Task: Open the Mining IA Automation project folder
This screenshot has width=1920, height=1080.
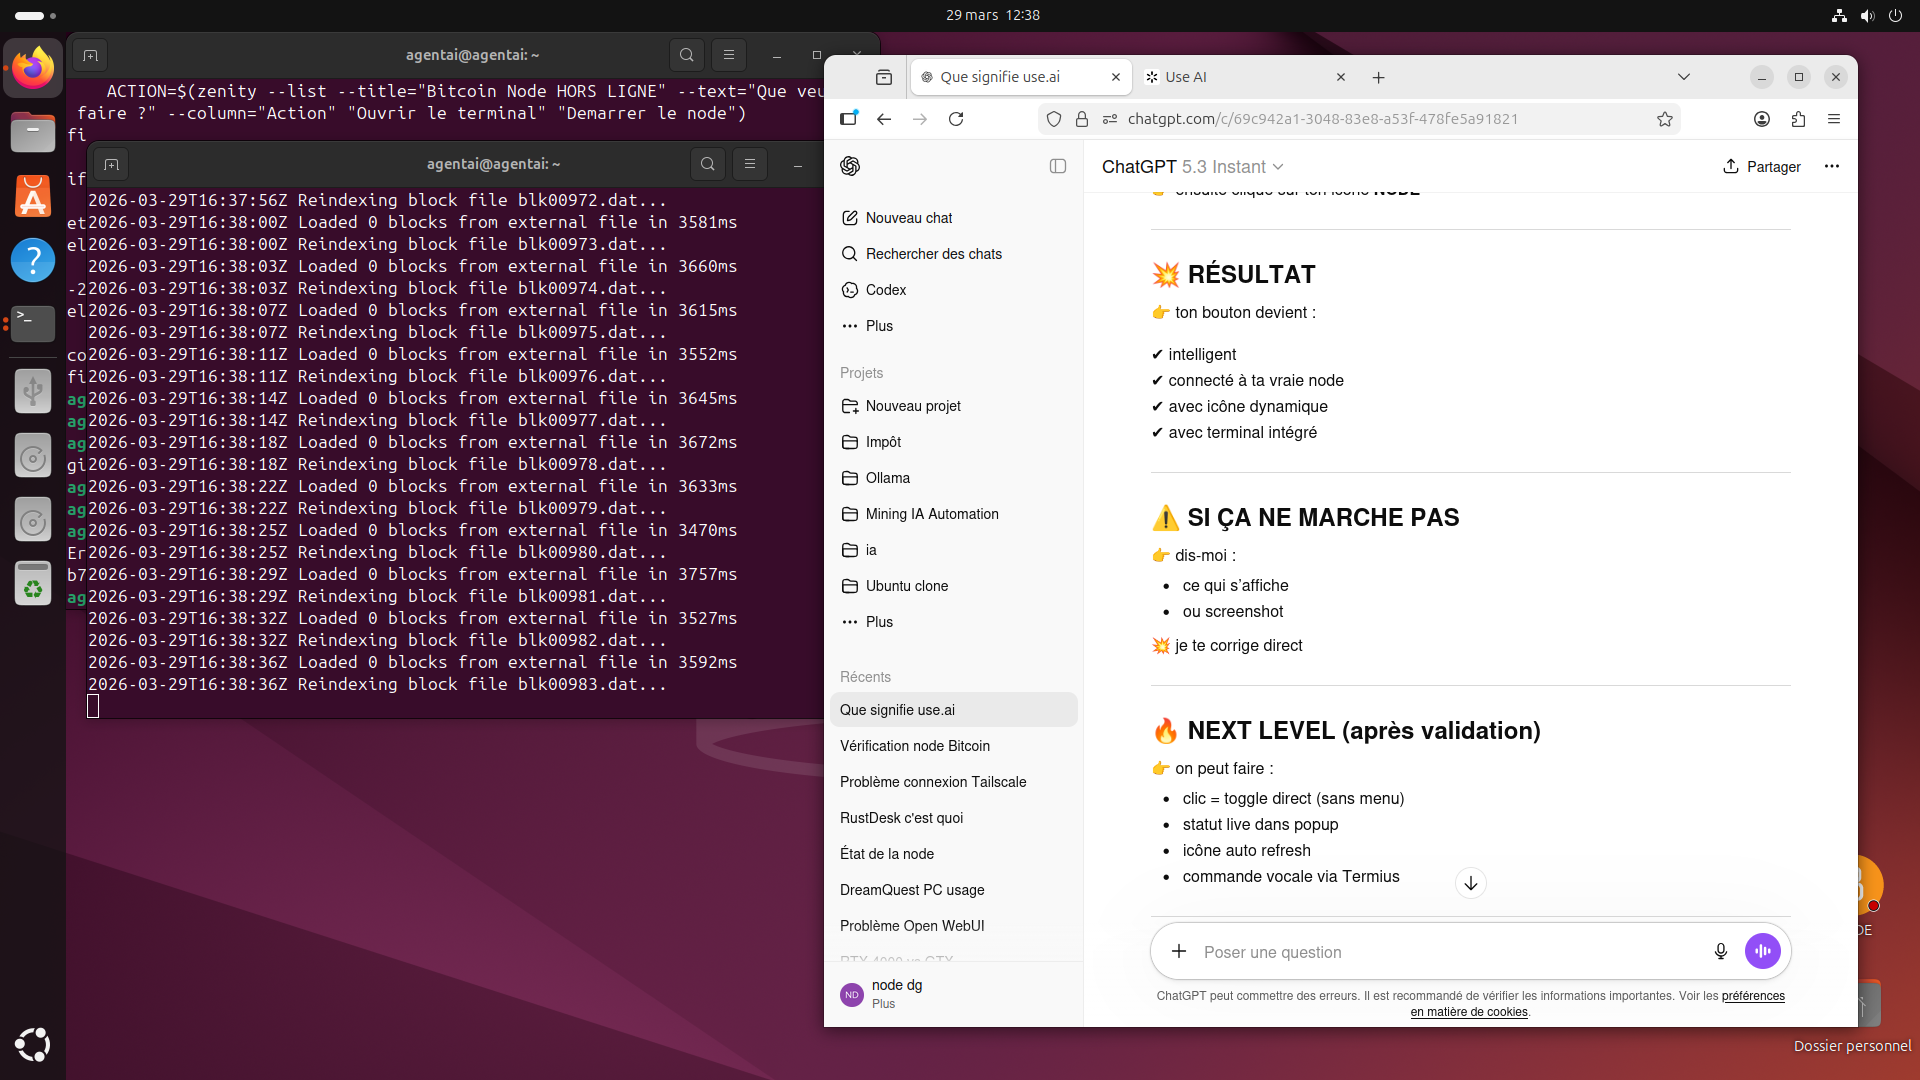Action: tap(931, 514)
